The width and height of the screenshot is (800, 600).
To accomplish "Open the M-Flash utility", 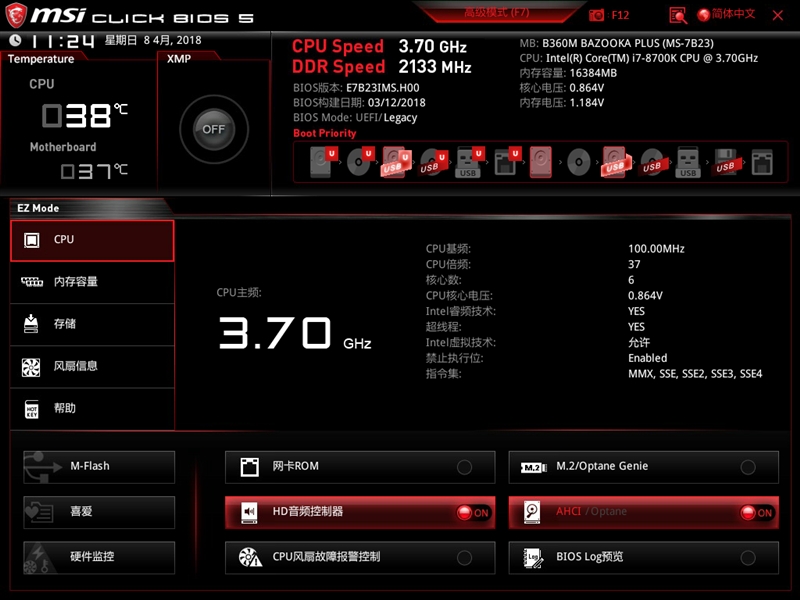I will pyautogui.click(x=98, y=466).
